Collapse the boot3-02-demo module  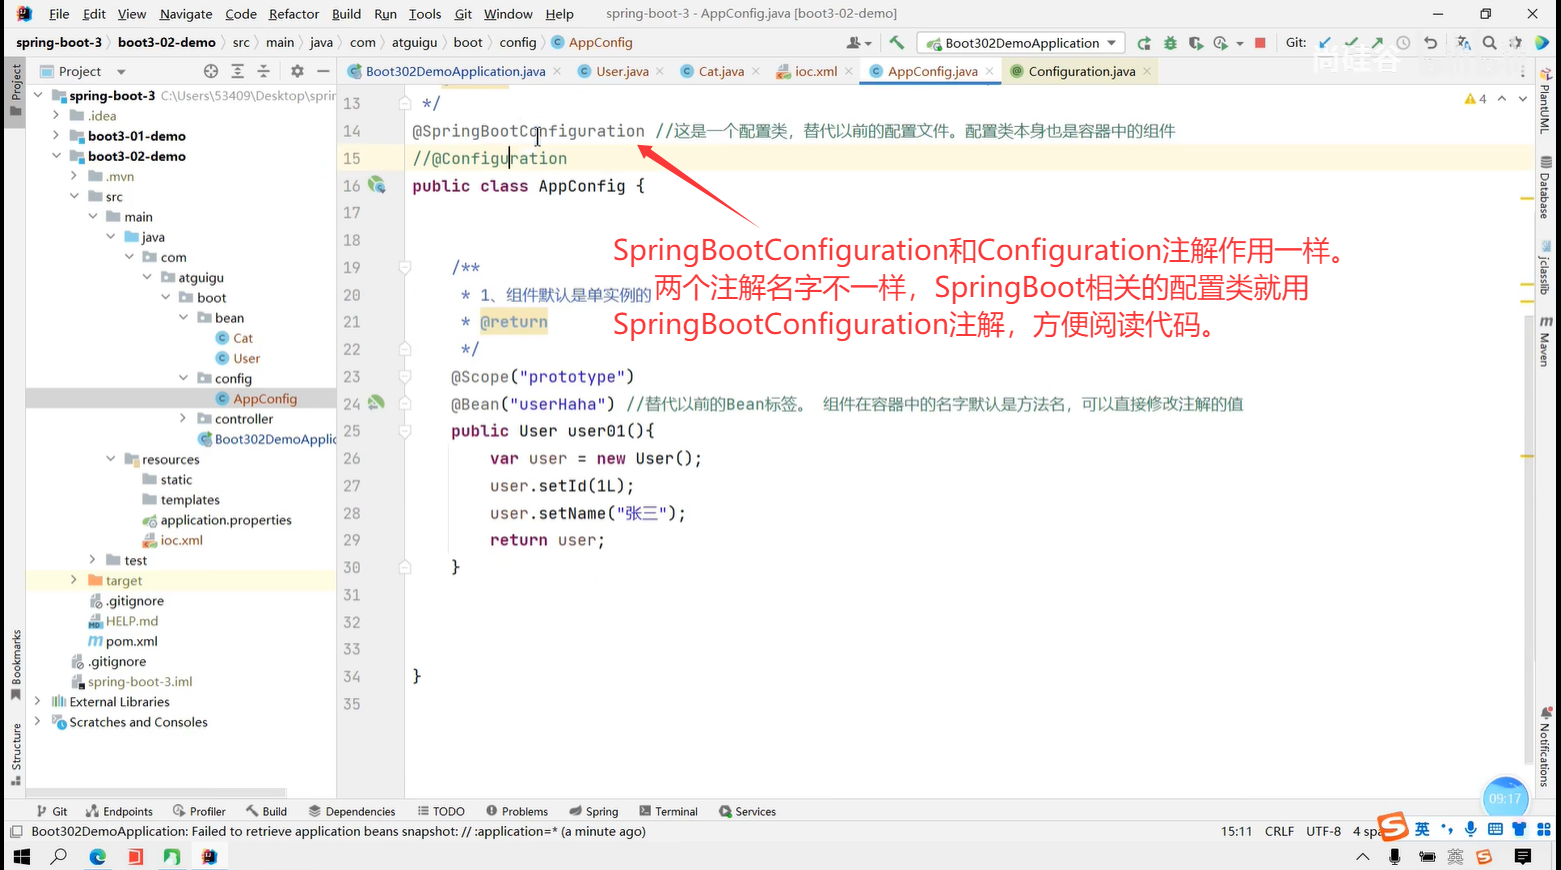point(57,156)
